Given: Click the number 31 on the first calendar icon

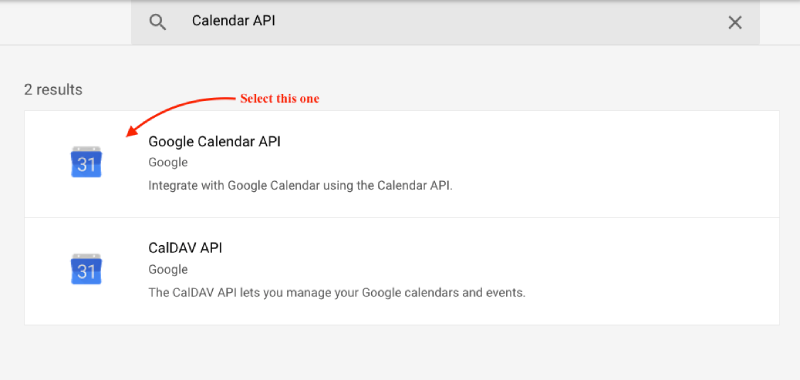Looking at the screenshot, I should [86, 165].
